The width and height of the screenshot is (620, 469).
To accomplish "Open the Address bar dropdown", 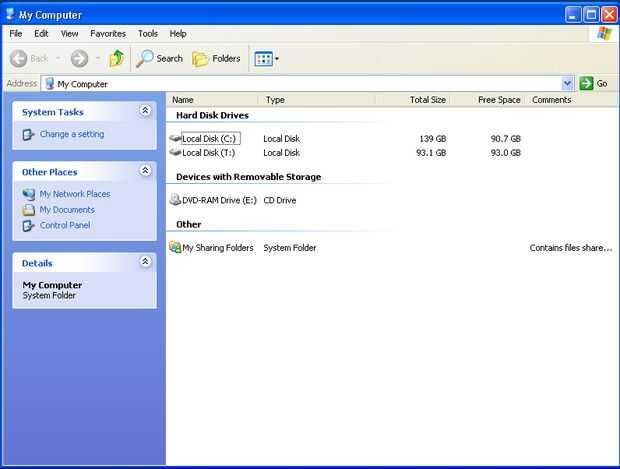I will click(x=567, y=83).
